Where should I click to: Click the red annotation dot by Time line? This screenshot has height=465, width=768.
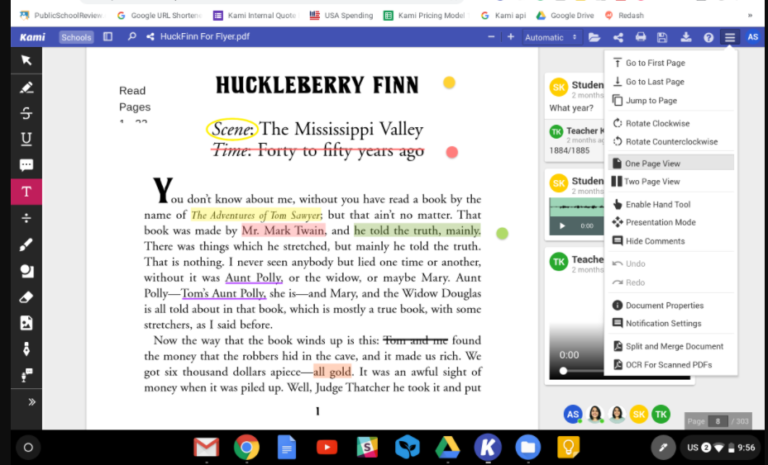(452, 152)
